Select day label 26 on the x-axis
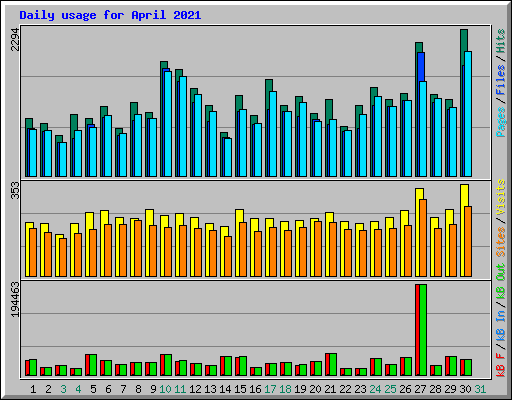The image size is (512, 400). [x=405, y=389]
